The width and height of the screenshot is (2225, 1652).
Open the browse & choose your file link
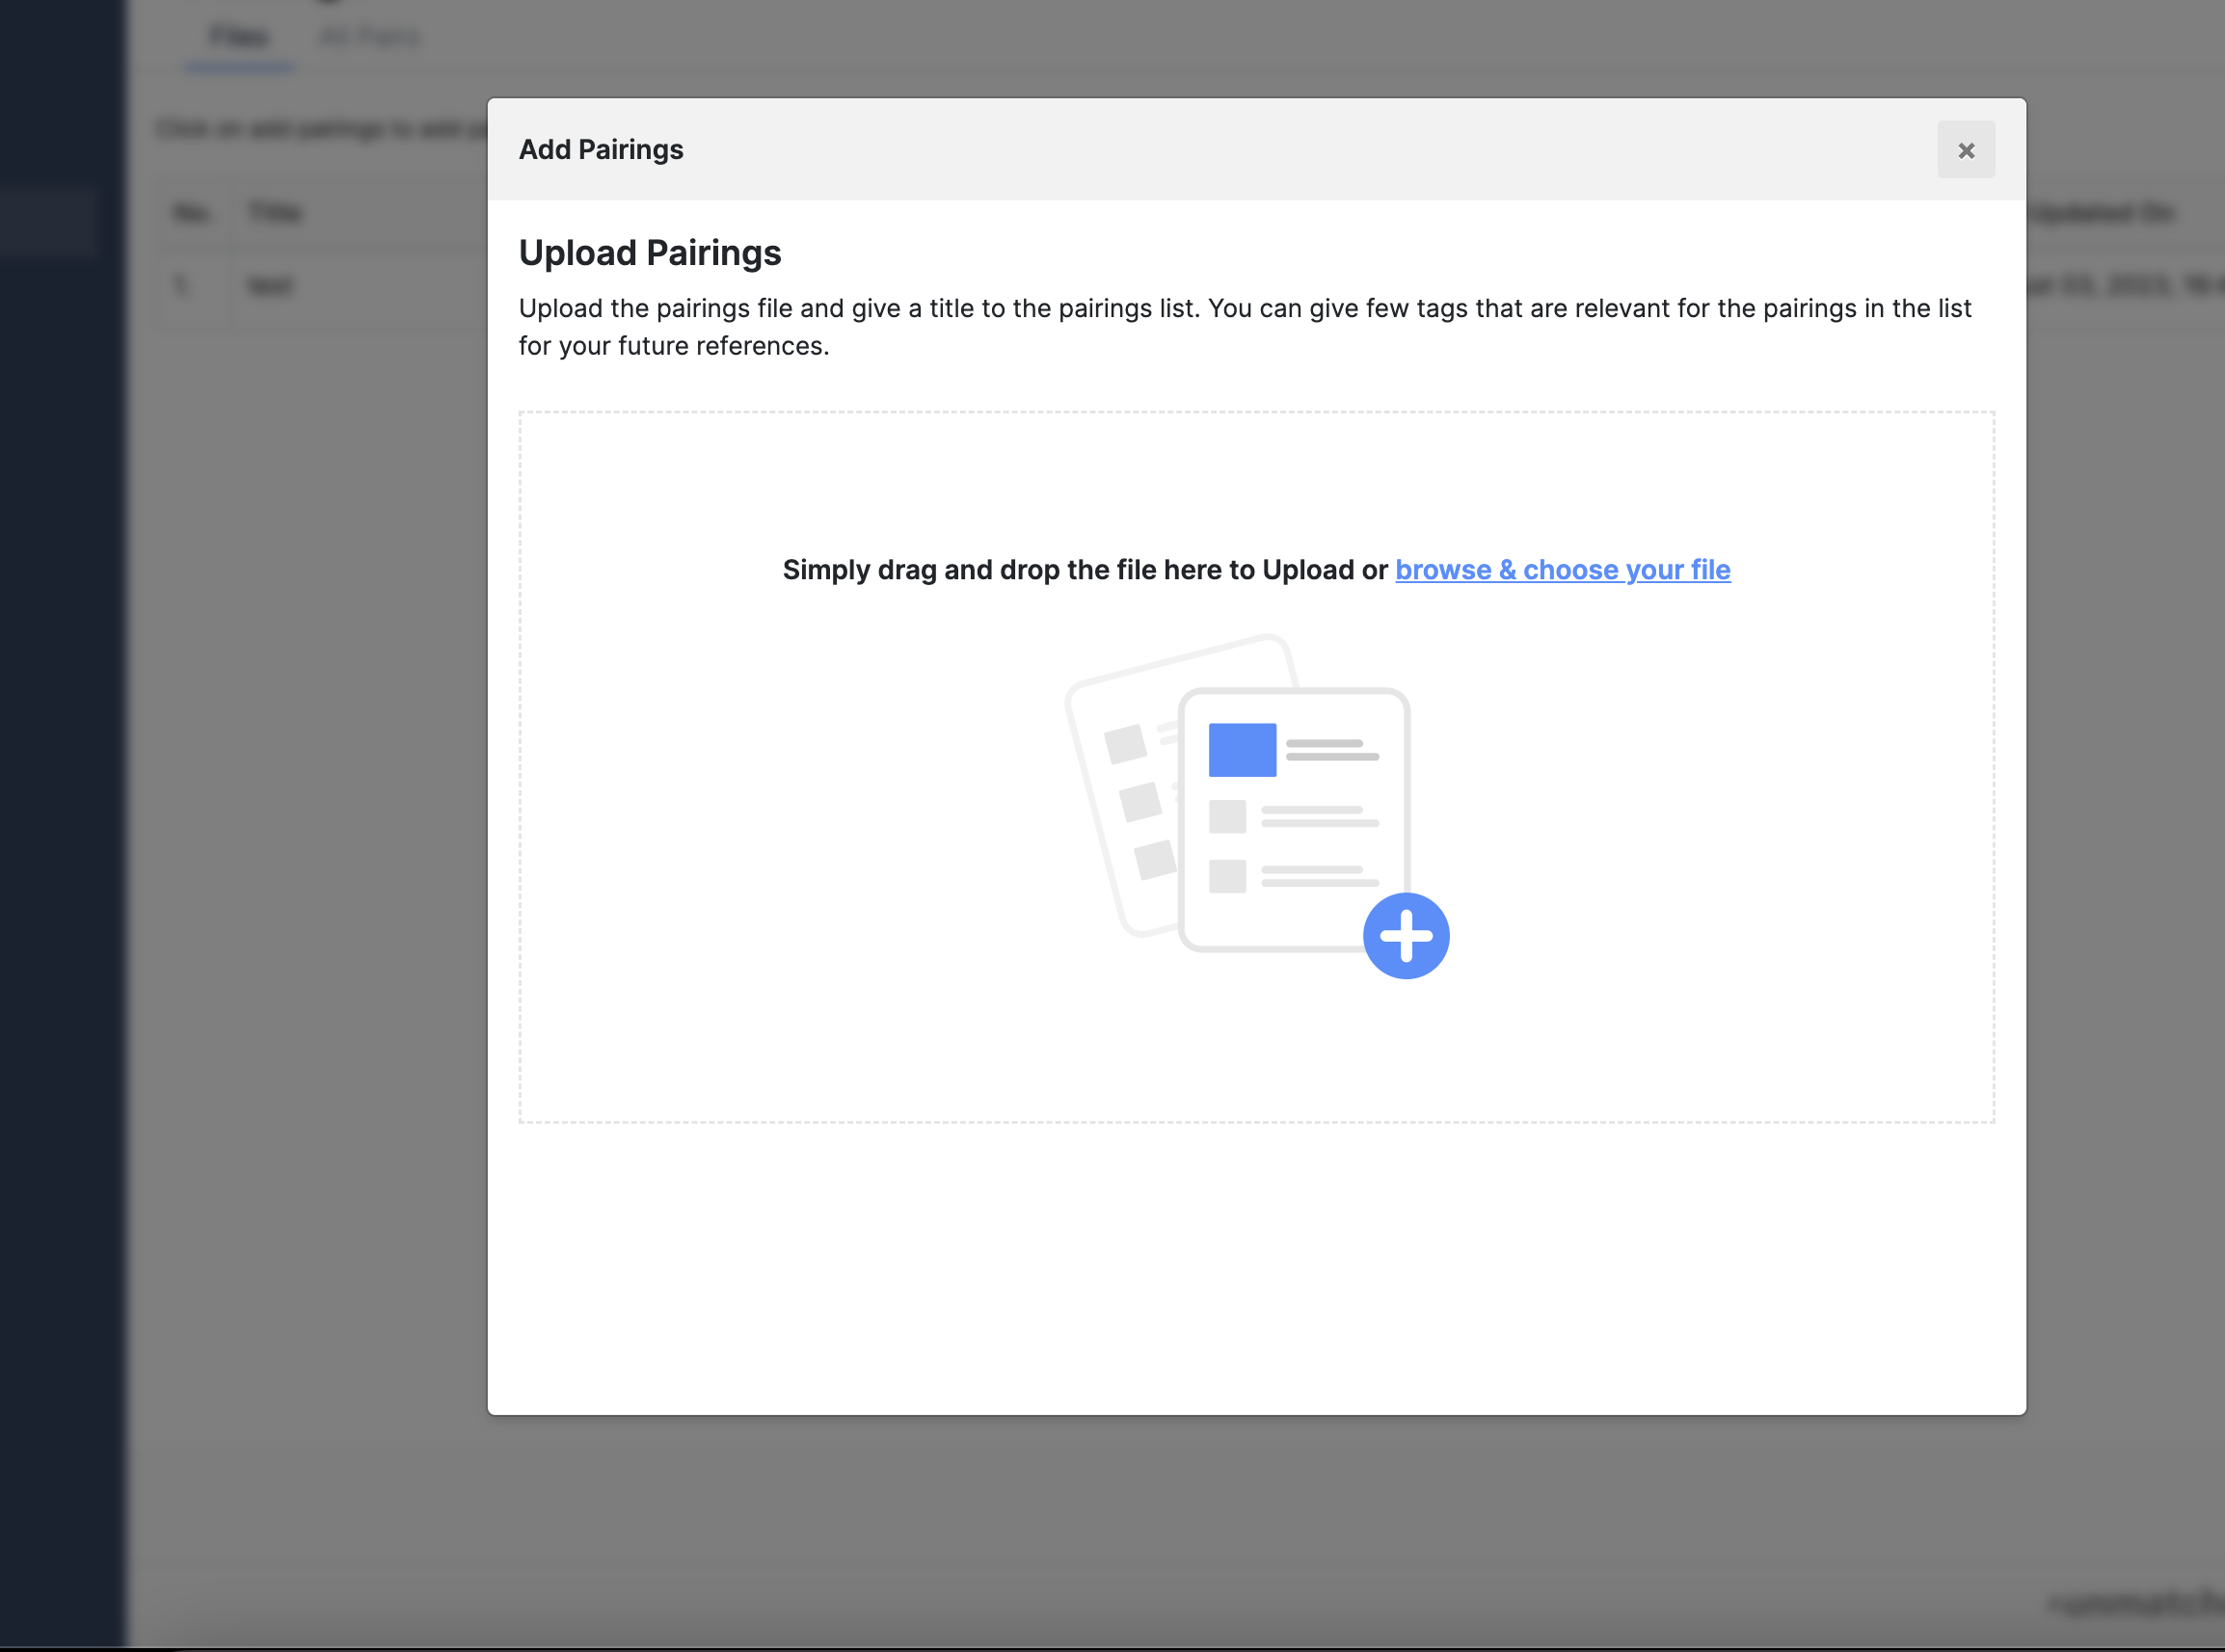(1562, 570)
